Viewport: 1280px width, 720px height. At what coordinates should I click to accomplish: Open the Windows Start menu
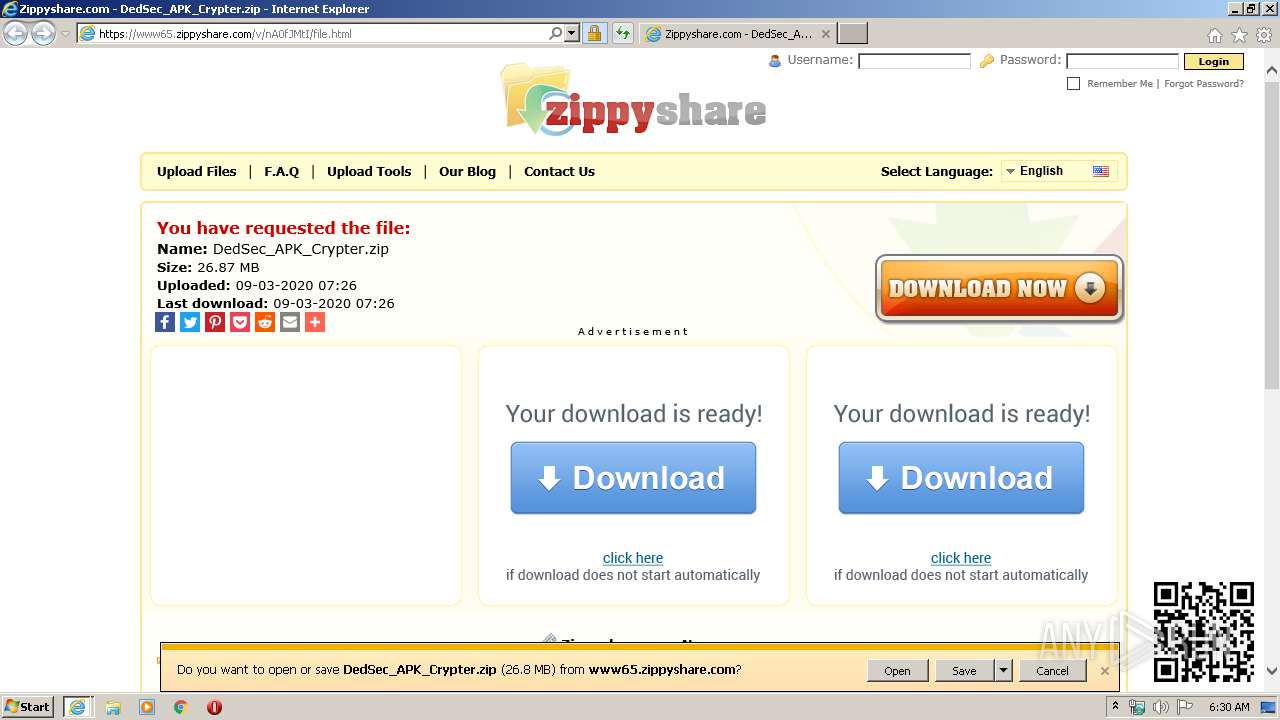(x=28, y=706)
